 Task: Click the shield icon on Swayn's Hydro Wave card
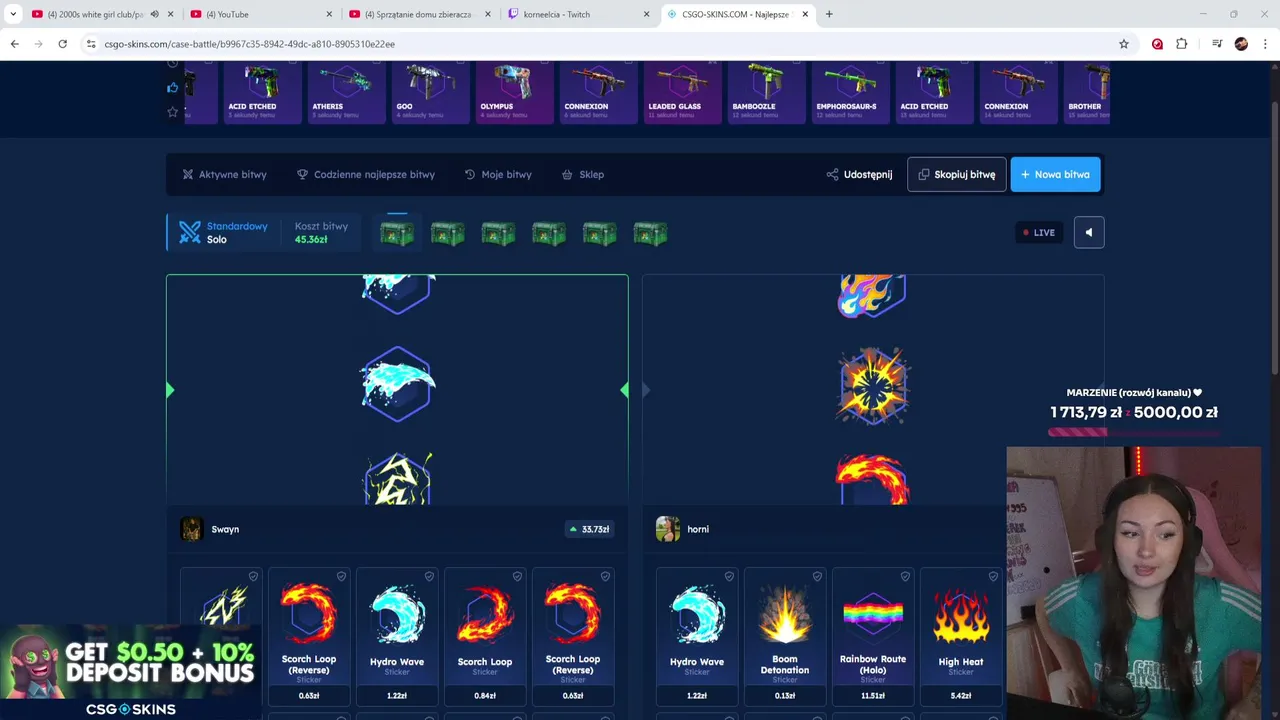tap(429, 576)
